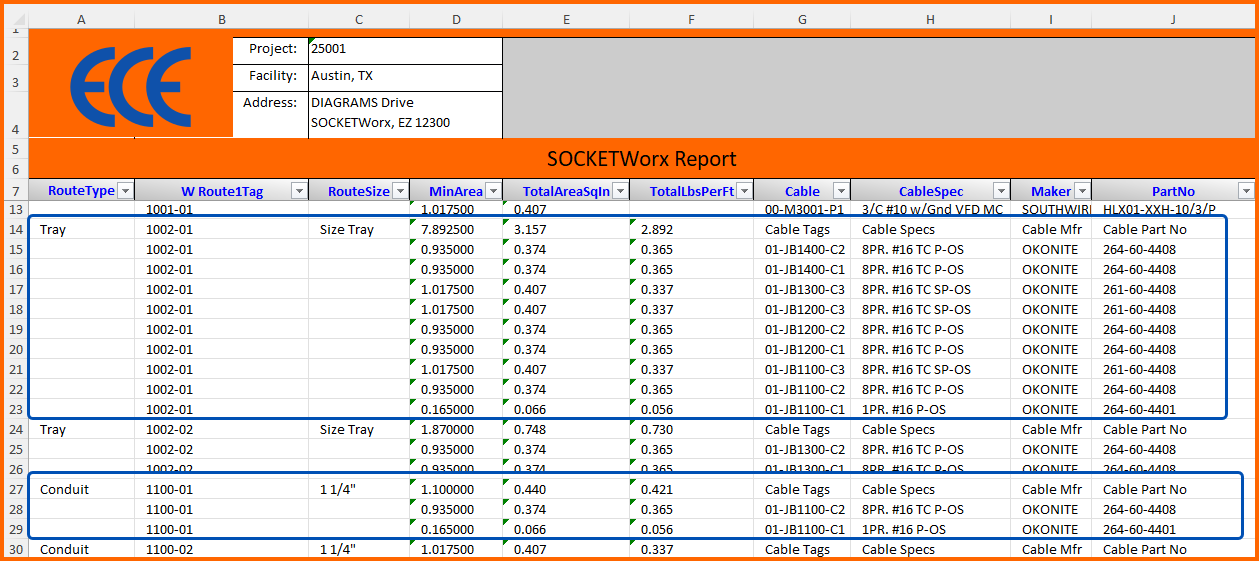Viewport: 1259px width, 561px height.
Task: Open the RouteType filter dropdown
Action: [125, 191]
